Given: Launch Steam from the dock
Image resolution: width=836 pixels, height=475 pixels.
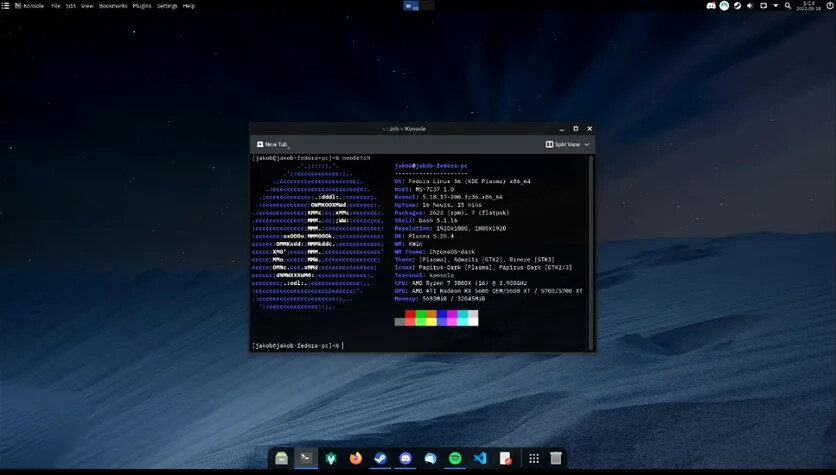Looking at the screenshot, I should (380, 458).
